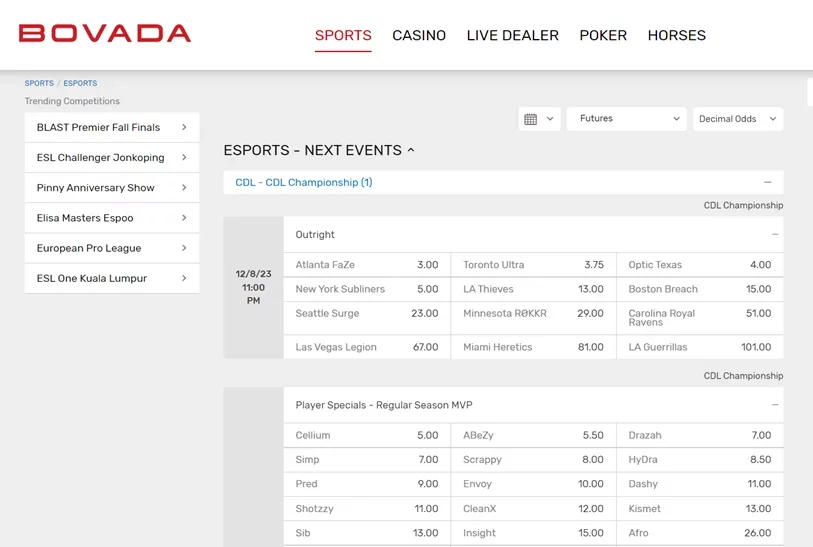Choose Las Vegas Legion at 67.00

367,347
